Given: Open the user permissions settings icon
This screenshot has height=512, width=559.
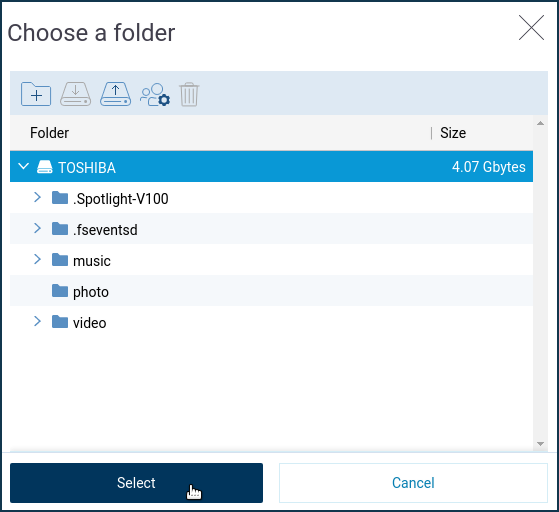Looking at the screenshot, I should click(155, 94).
